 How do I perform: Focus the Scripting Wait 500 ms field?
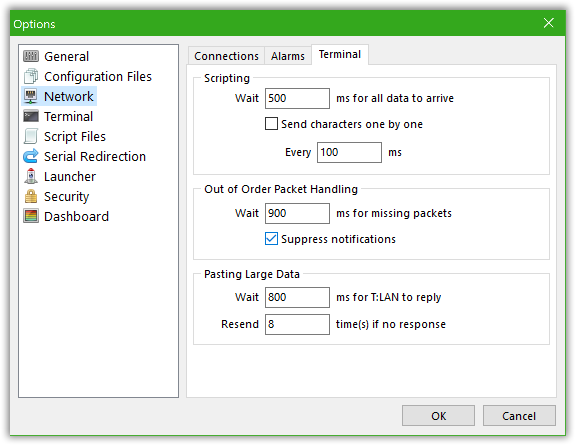tap(297, 98)
